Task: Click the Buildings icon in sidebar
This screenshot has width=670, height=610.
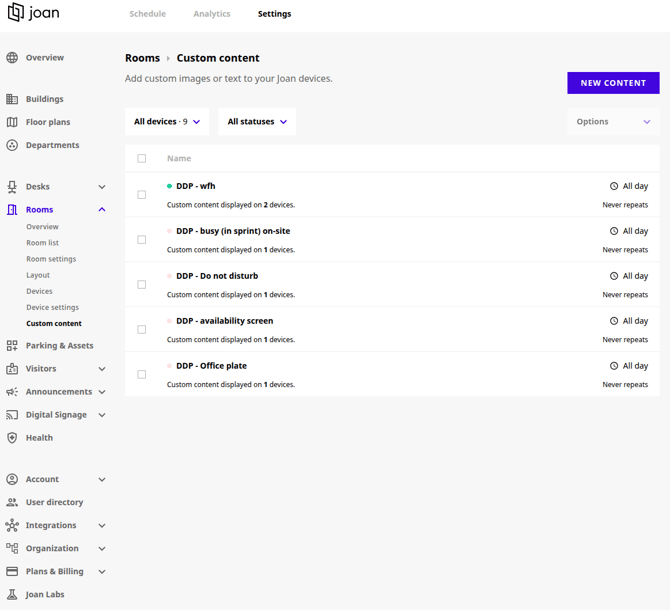Action: 12,99
